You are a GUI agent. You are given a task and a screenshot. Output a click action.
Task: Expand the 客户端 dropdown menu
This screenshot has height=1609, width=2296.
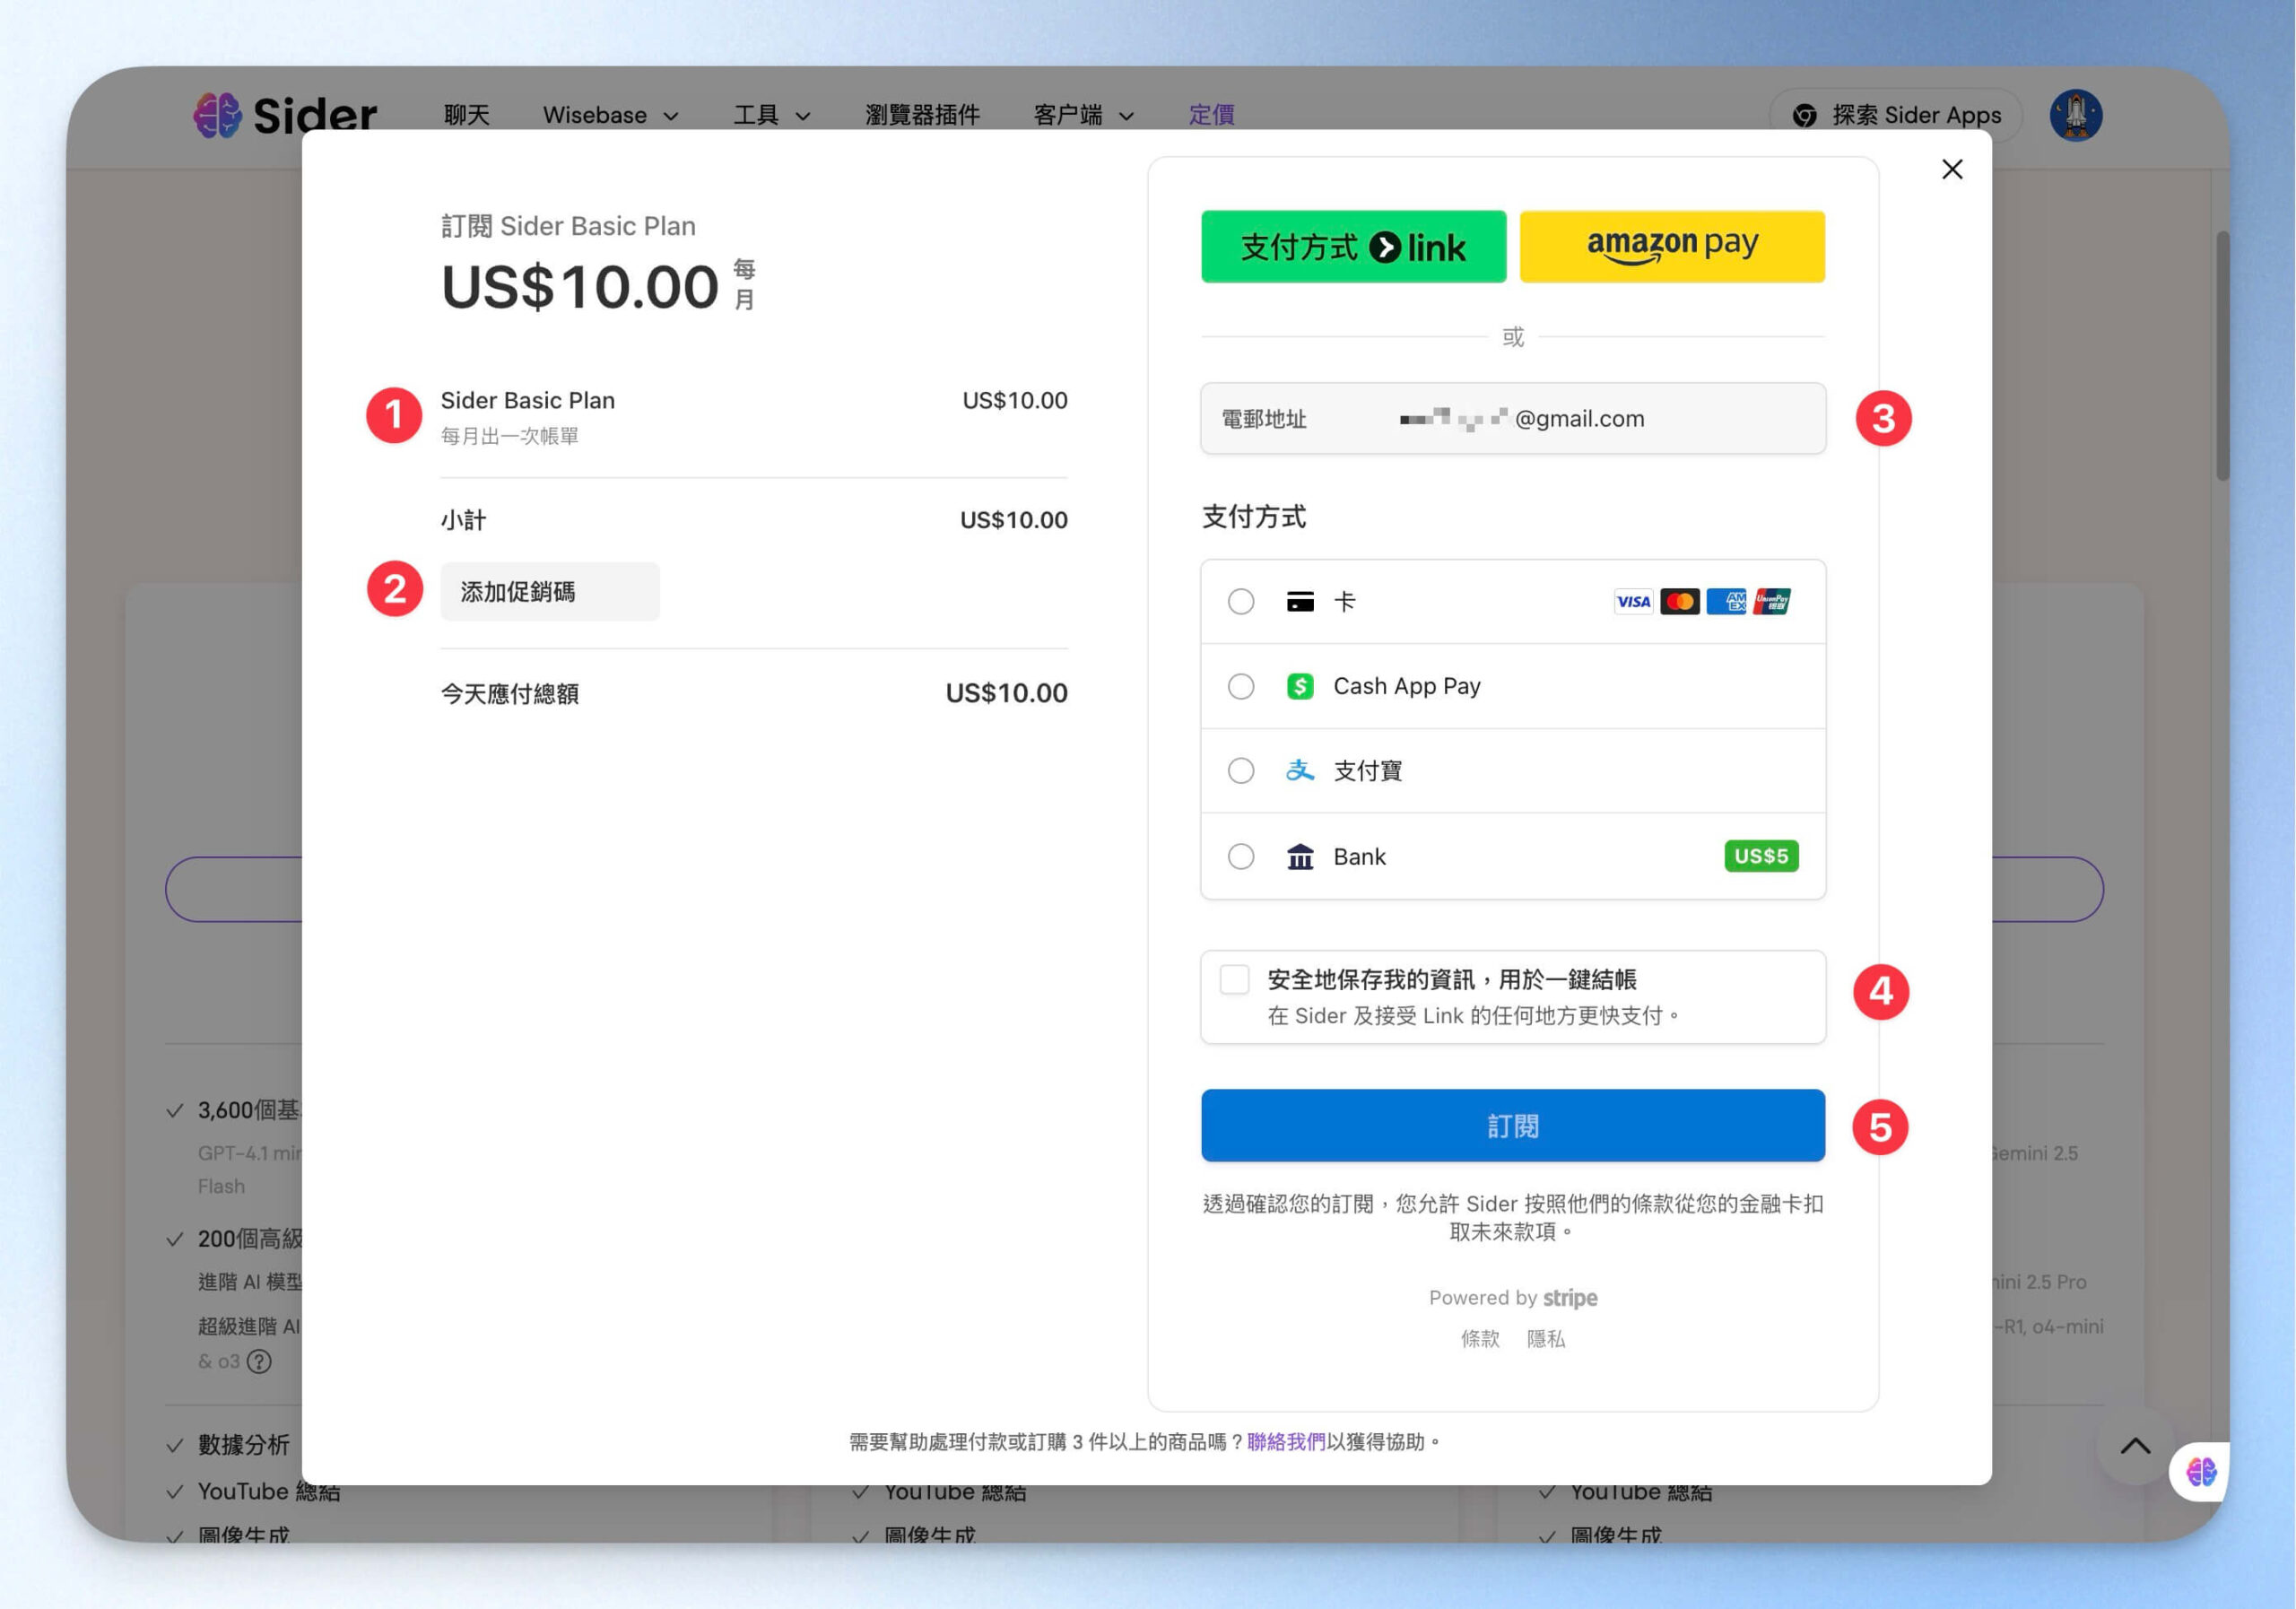pos(1084,115)
